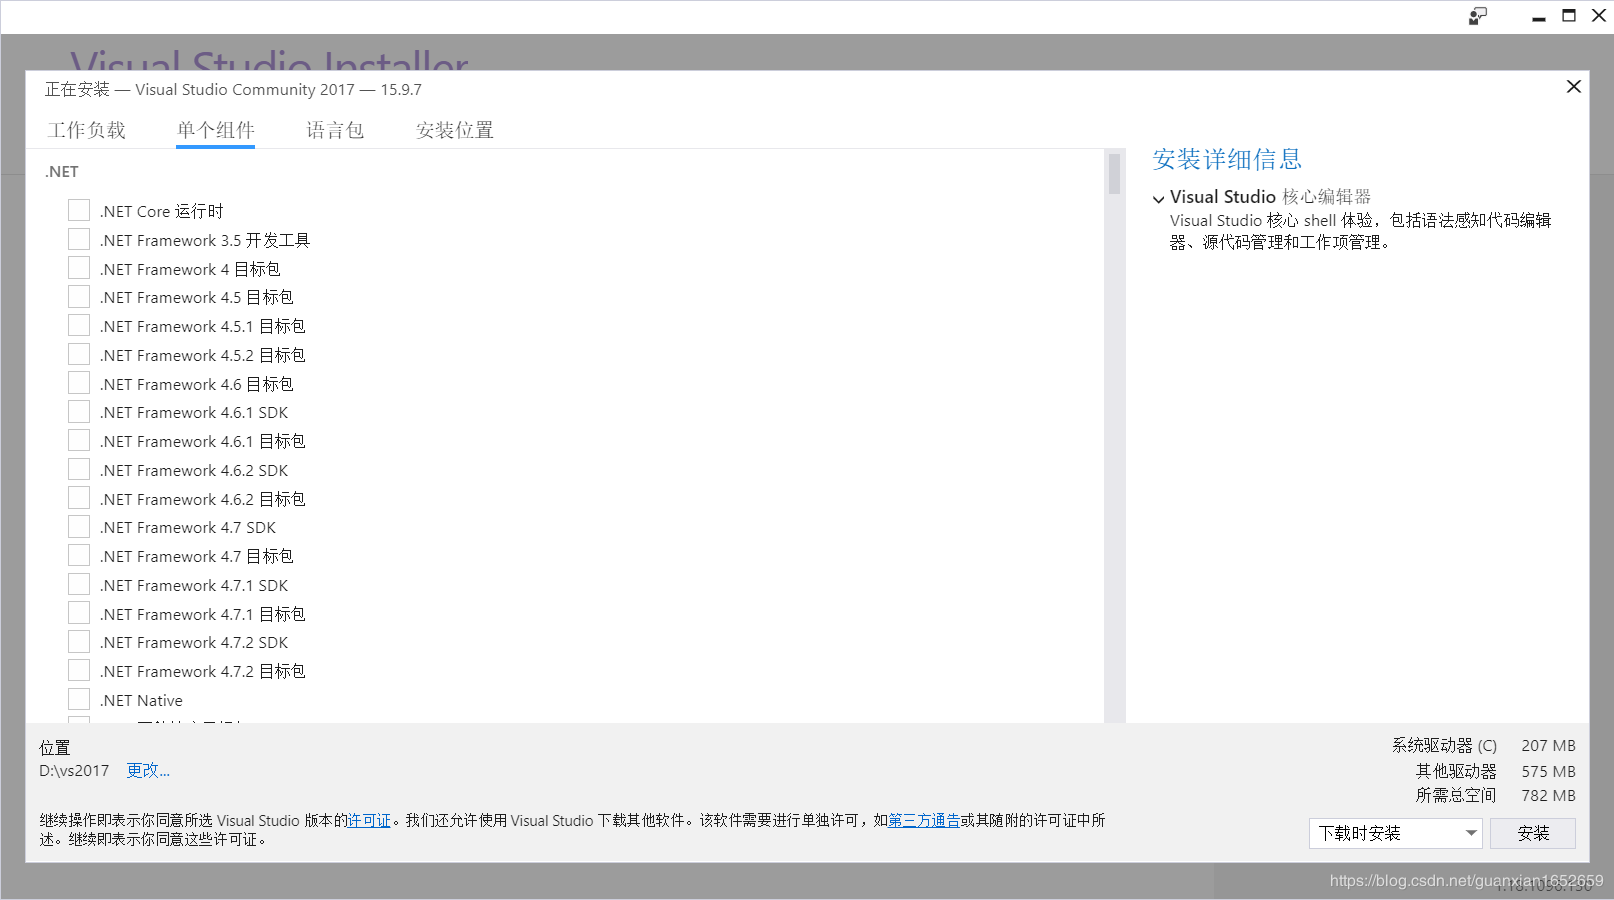Check .NET Framework 4.6.1 SDK checkbox
The width and height of the screenshot is (1614, 900).
[79, 411]
